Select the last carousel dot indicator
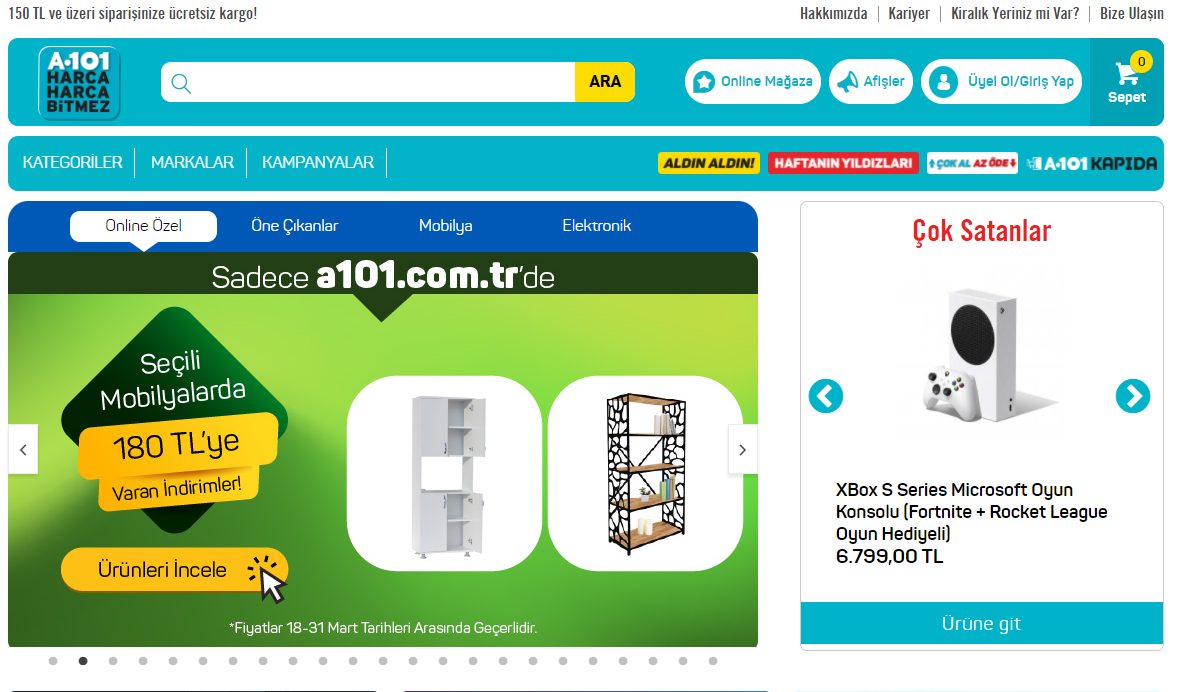 (x=713, y=661)
